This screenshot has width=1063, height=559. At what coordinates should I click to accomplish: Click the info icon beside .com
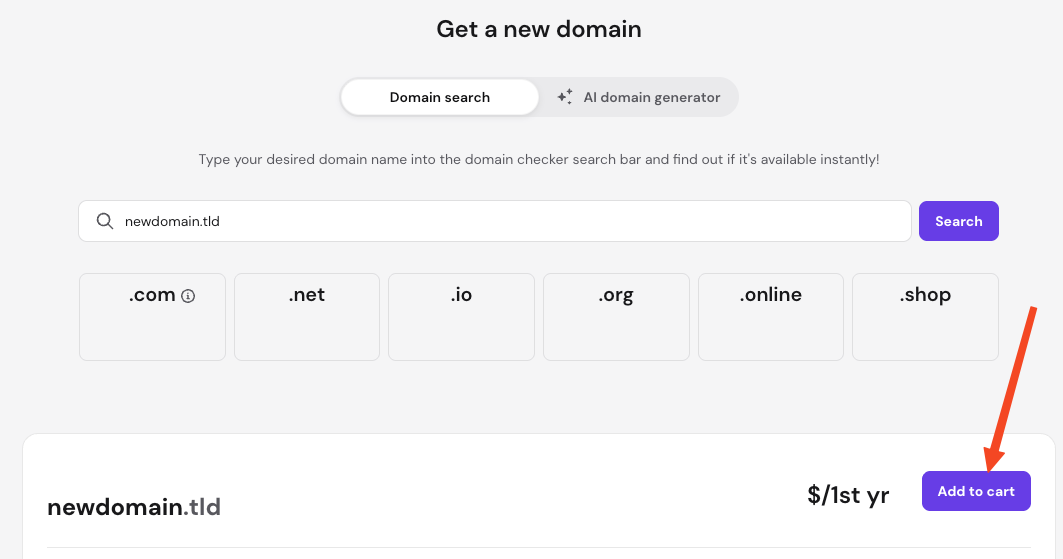(188, 296)
